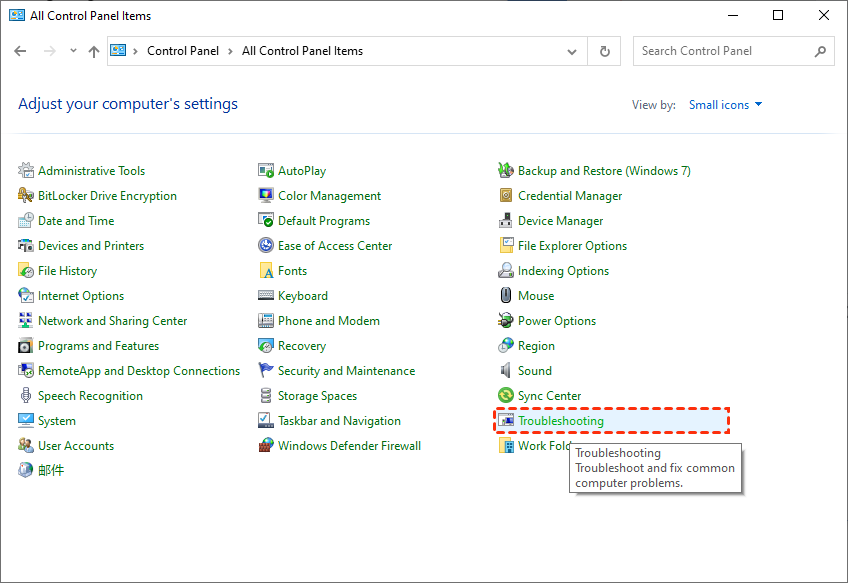Click the Power Options icon
The height and width of the screenshot is (583, 848).
pyautogui.click(x=506, y=321)
